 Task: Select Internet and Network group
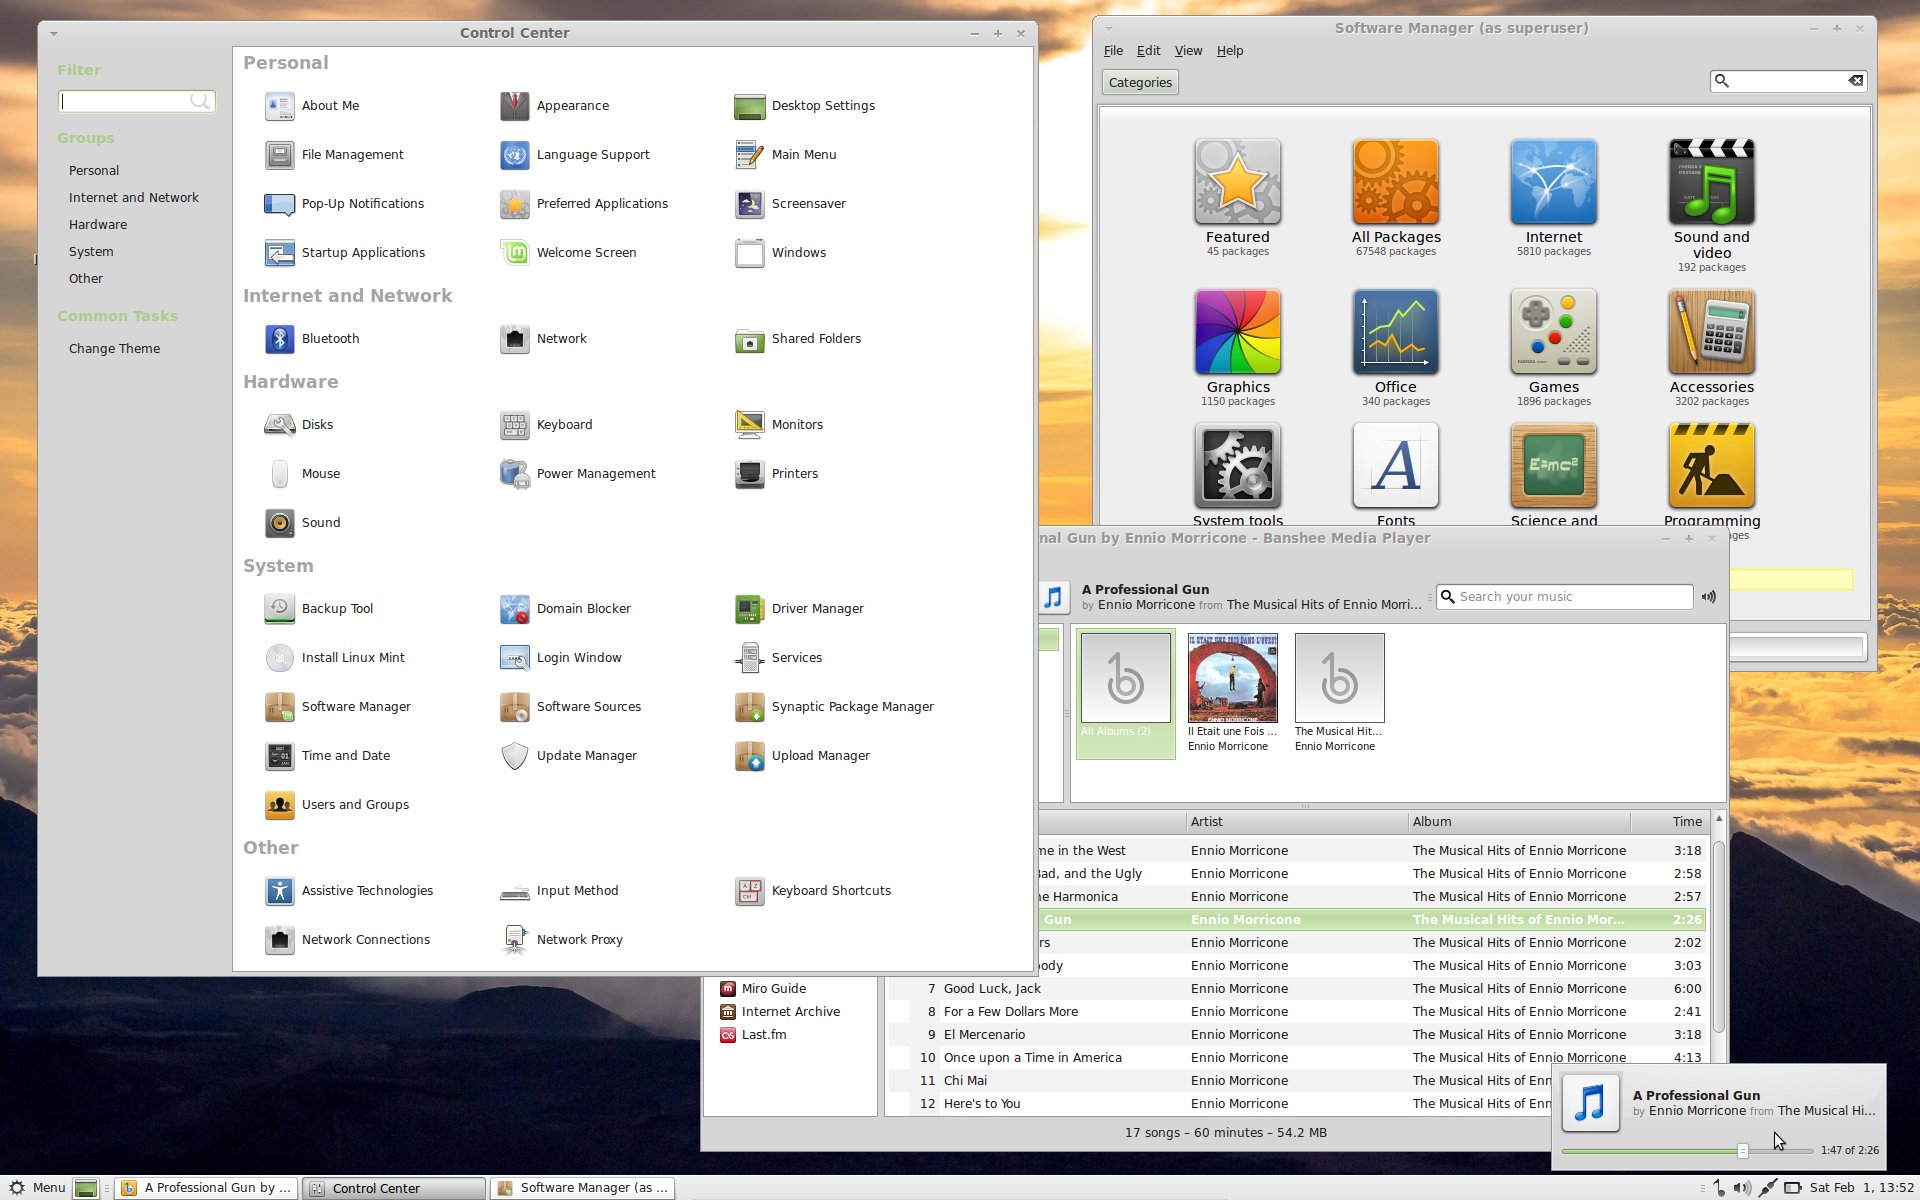(134, 198)
